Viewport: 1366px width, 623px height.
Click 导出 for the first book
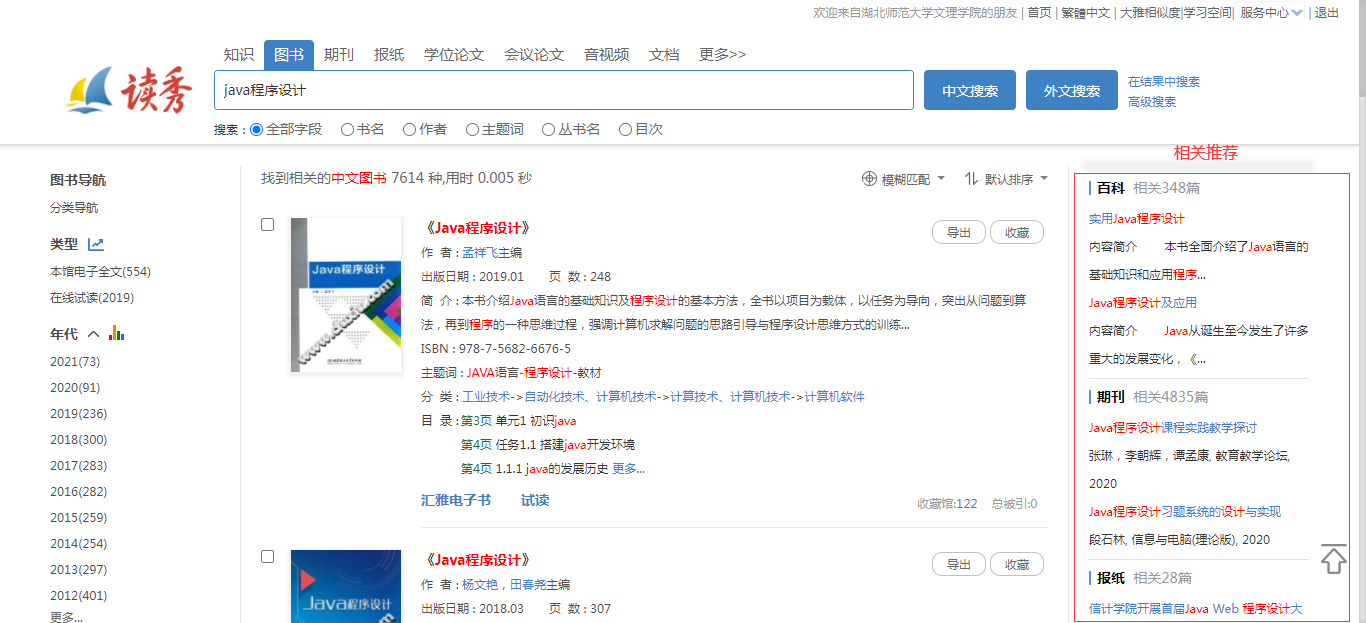958,232
